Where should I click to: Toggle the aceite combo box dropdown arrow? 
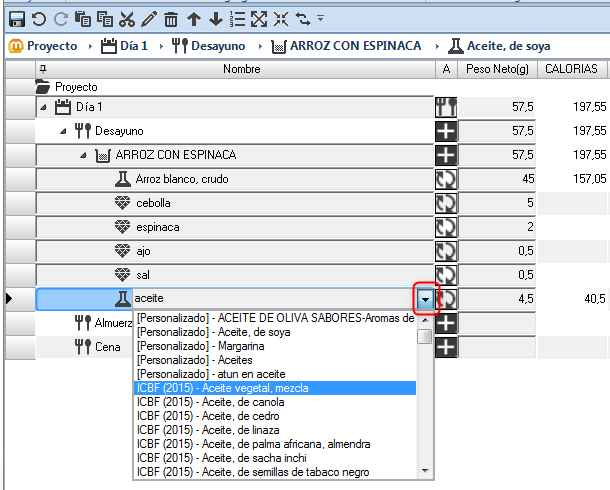425,299
